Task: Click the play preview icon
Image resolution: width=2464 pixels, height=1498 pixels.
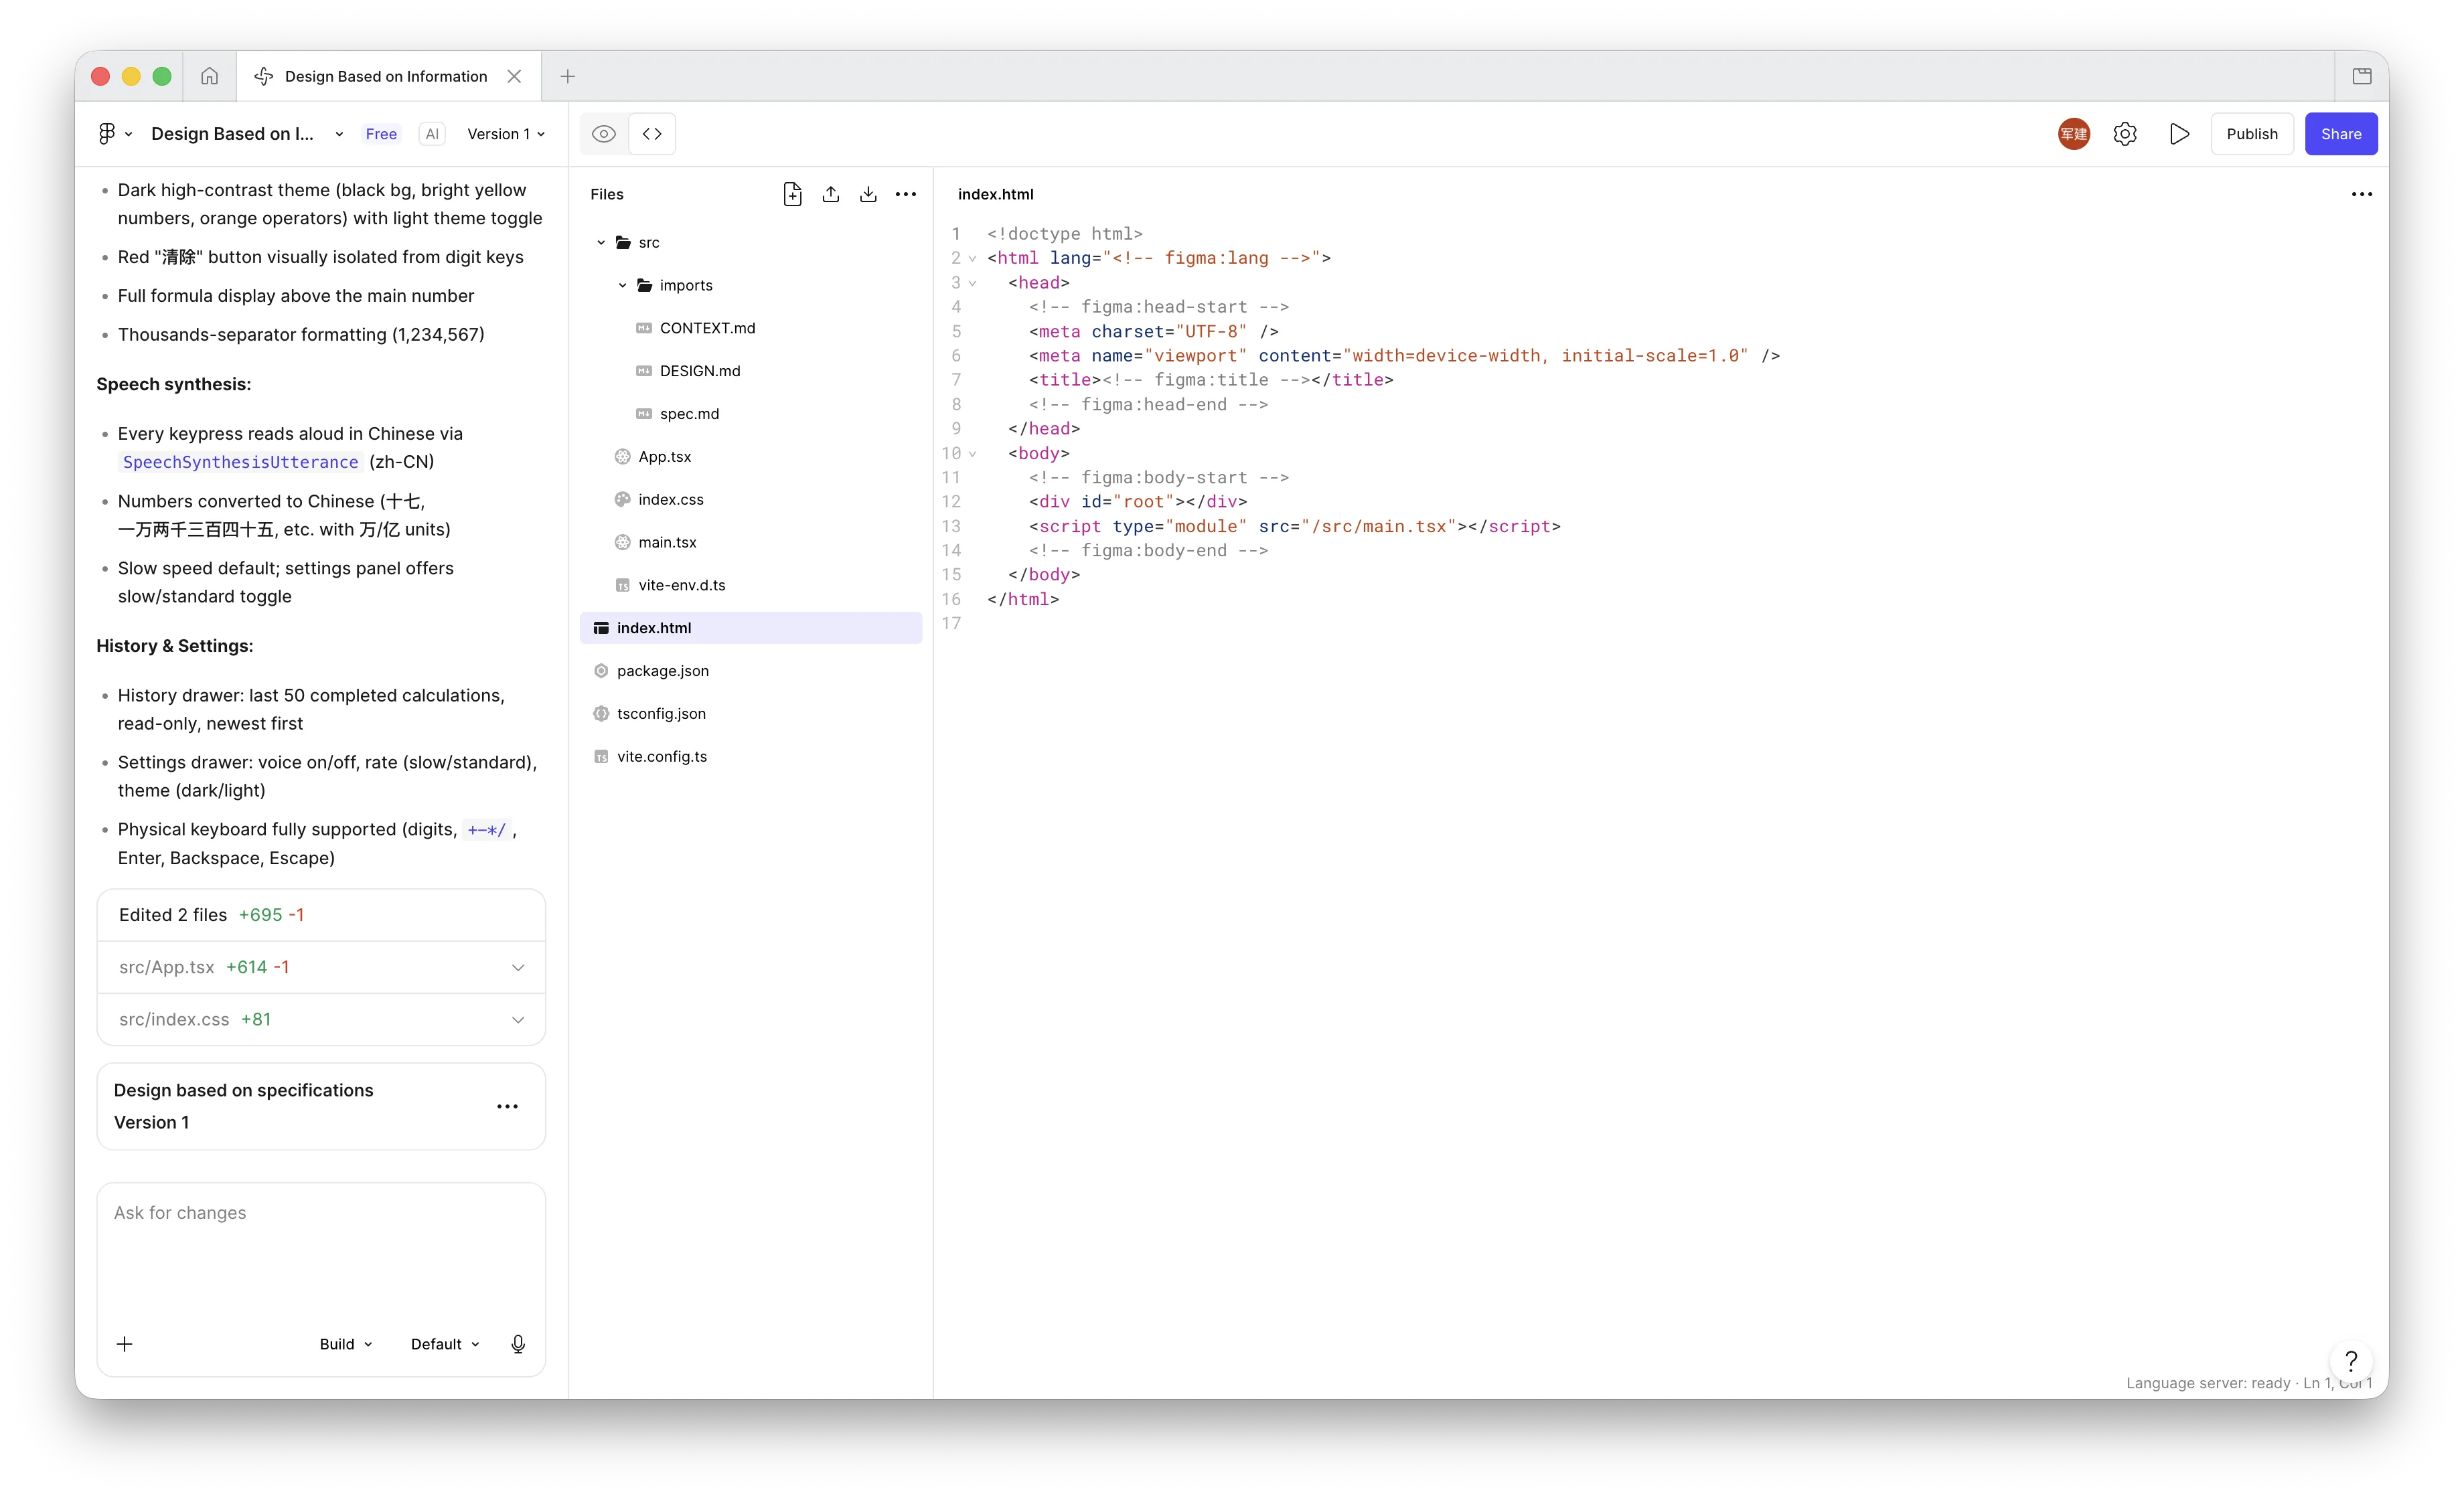Action: 2179,134
